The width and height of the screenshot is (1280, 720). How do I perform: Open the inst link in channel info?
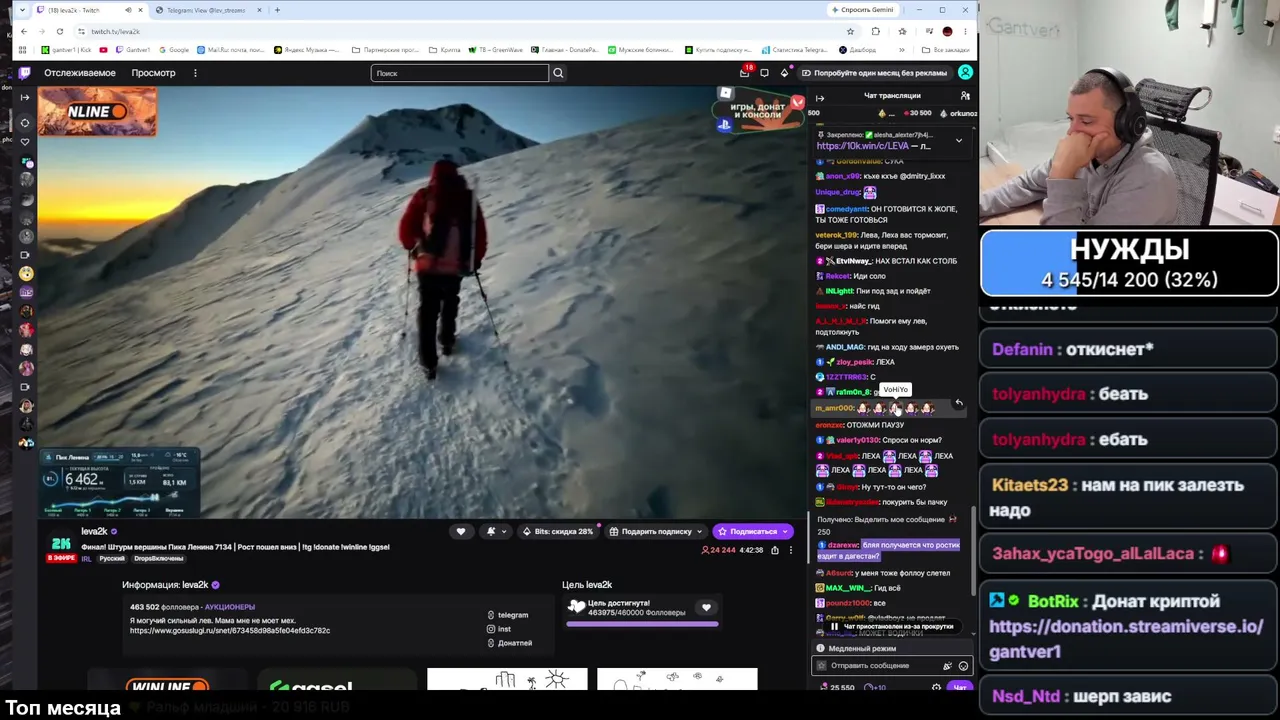click(499, 629)
